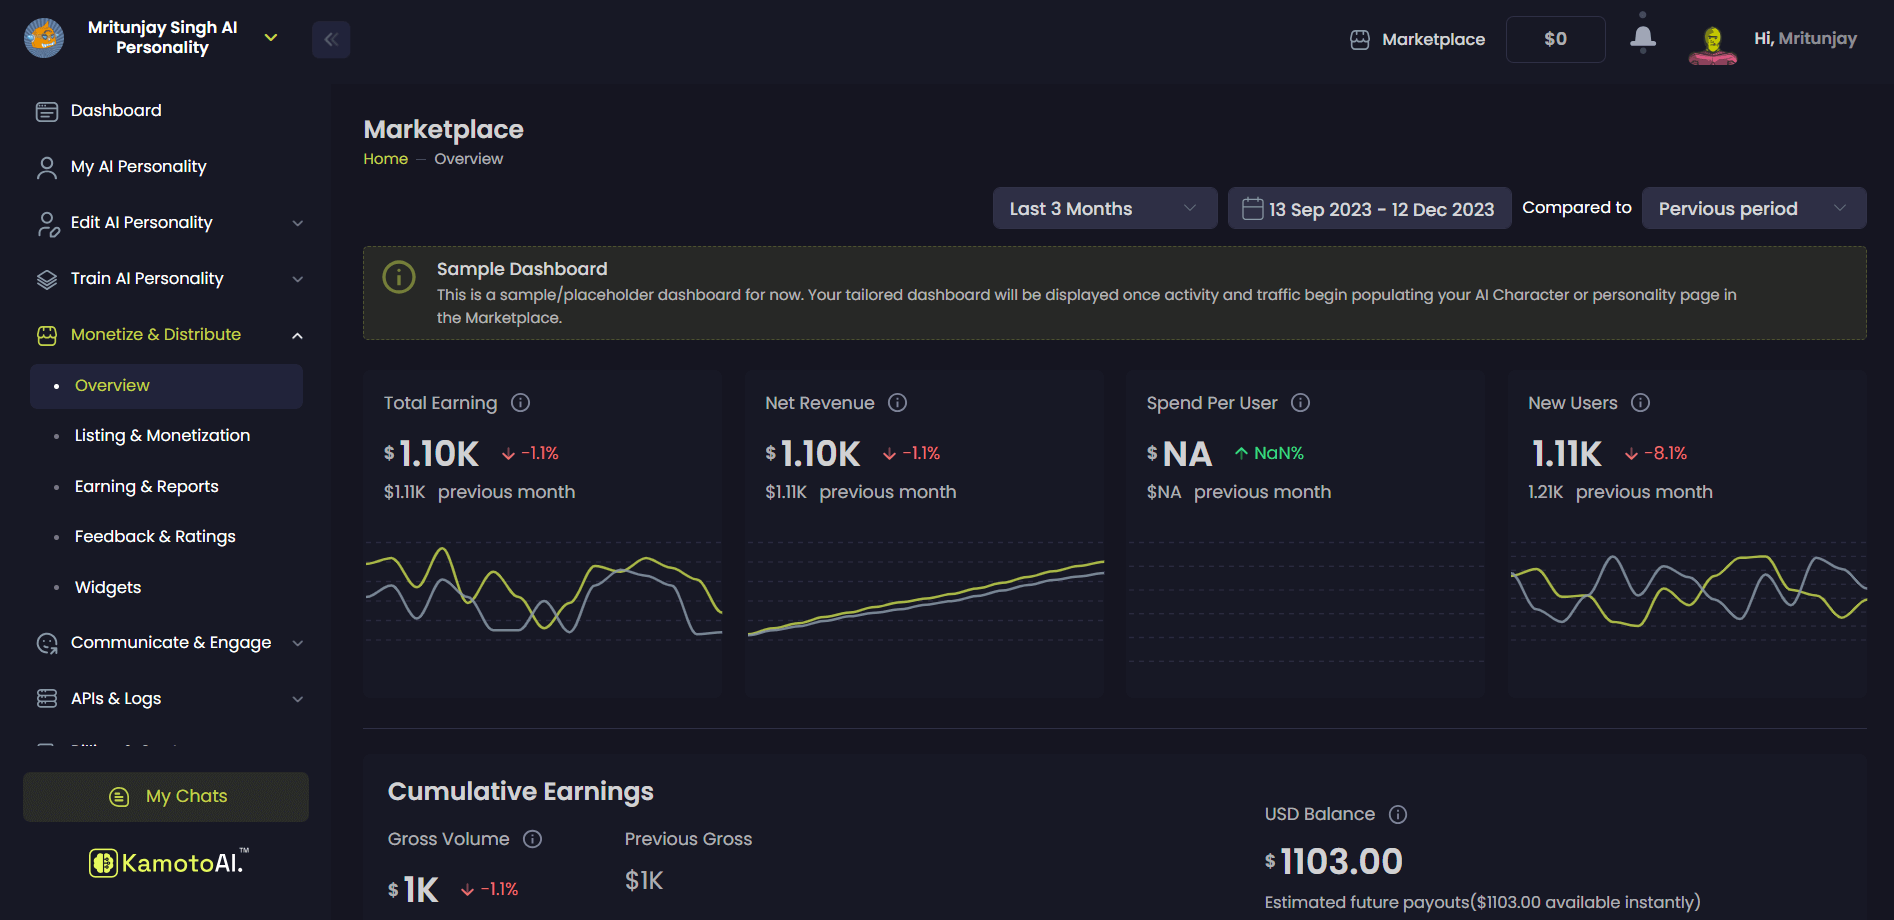Open the Last 3 Months dropdown

click(x=1104, y=208)
